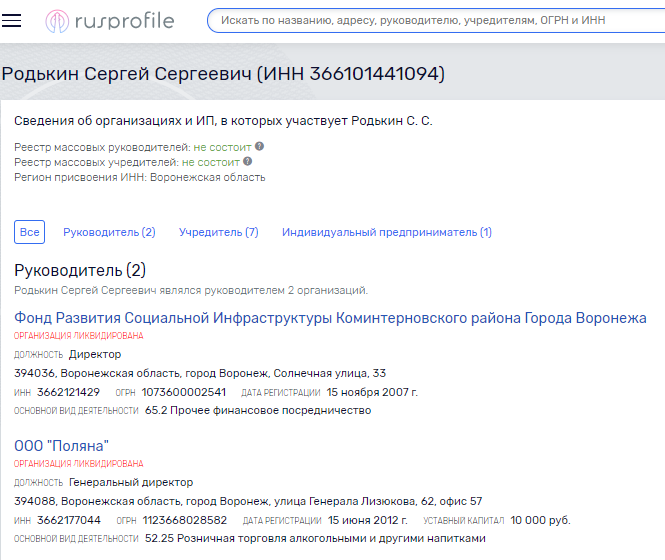Click the rusprofile logo
The image size is (665, 560).
pos(110,21)
